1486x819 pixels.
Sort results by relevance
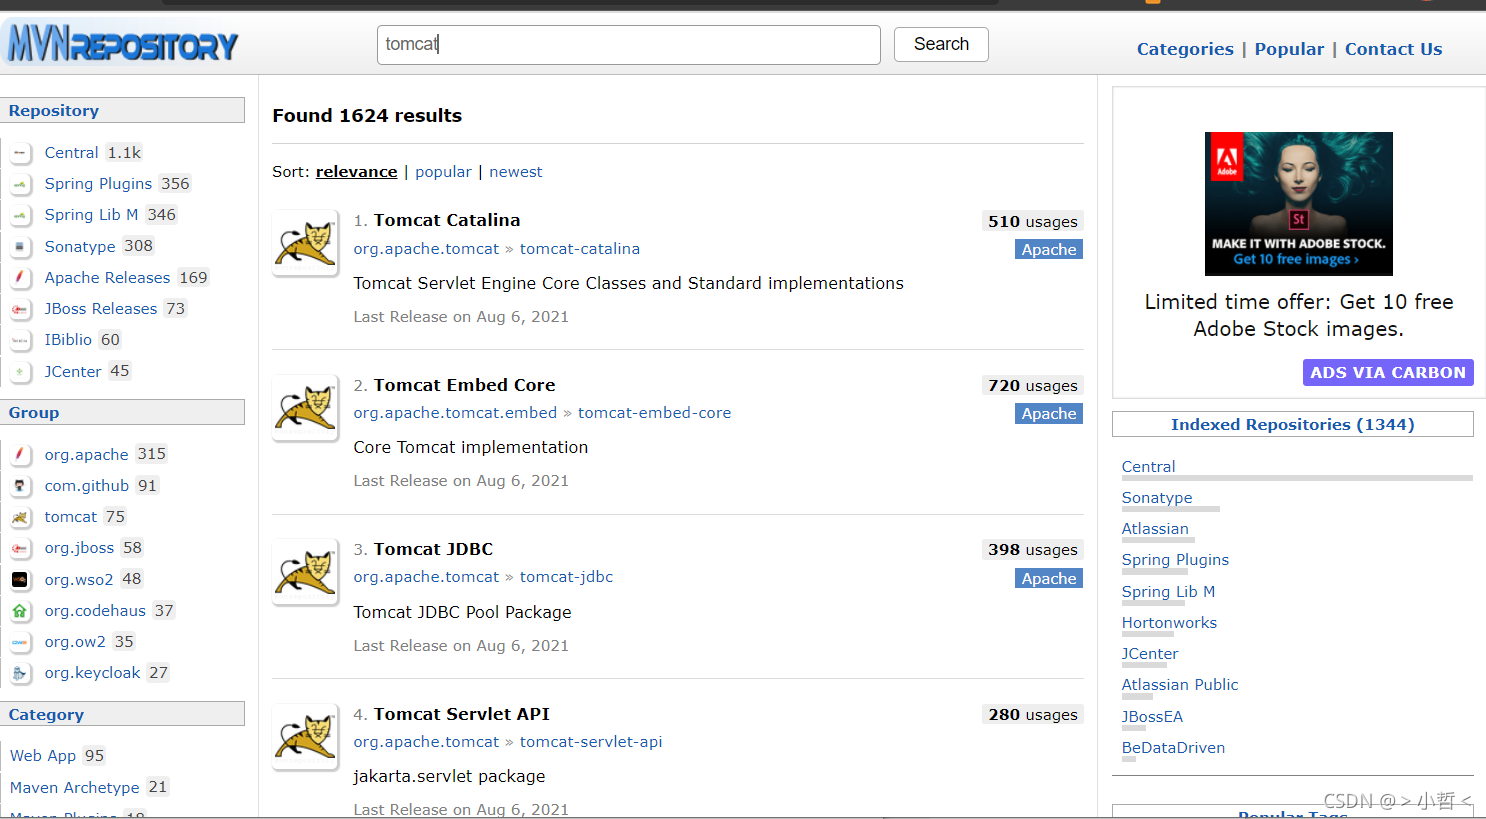point(356,172)
